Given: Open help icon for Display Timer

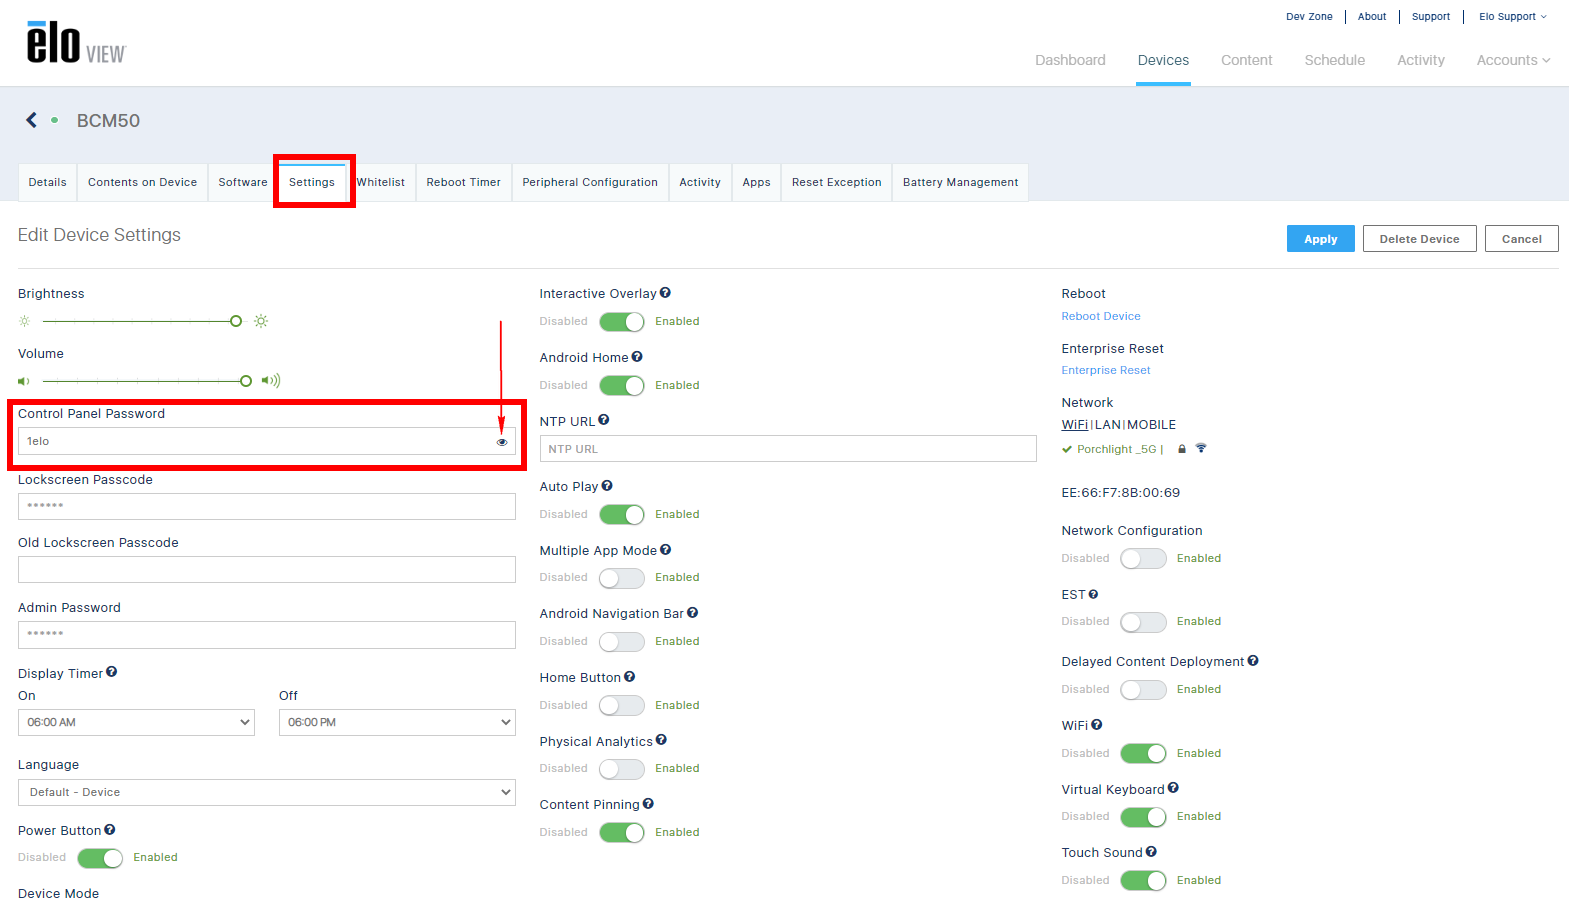Looking at the screenshot, I should (112, 672).
